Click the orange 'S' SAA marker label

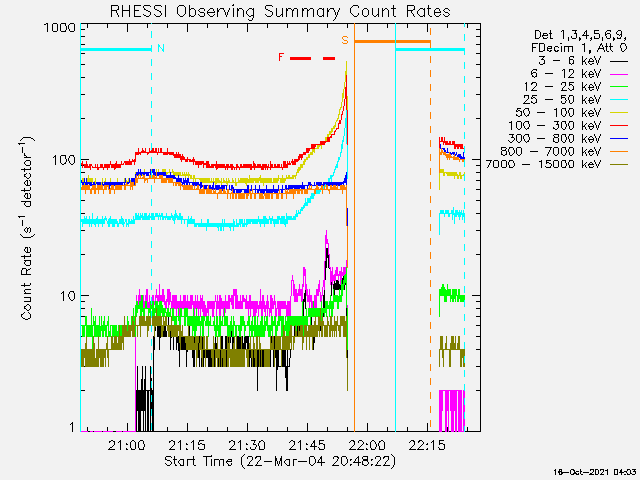[345, 40]
